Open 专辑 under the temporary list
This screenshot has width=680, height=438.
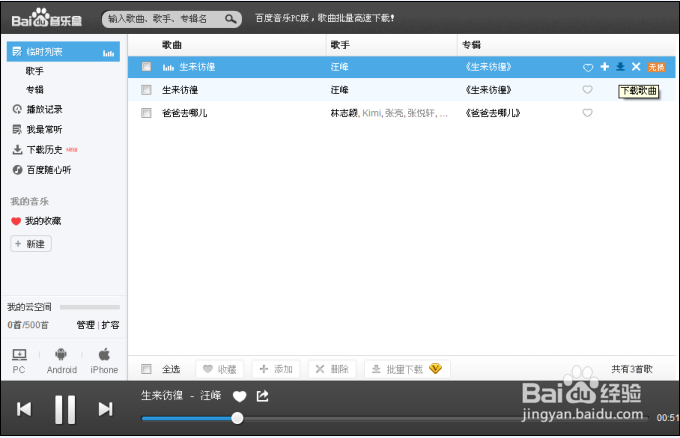coord(35,90)
